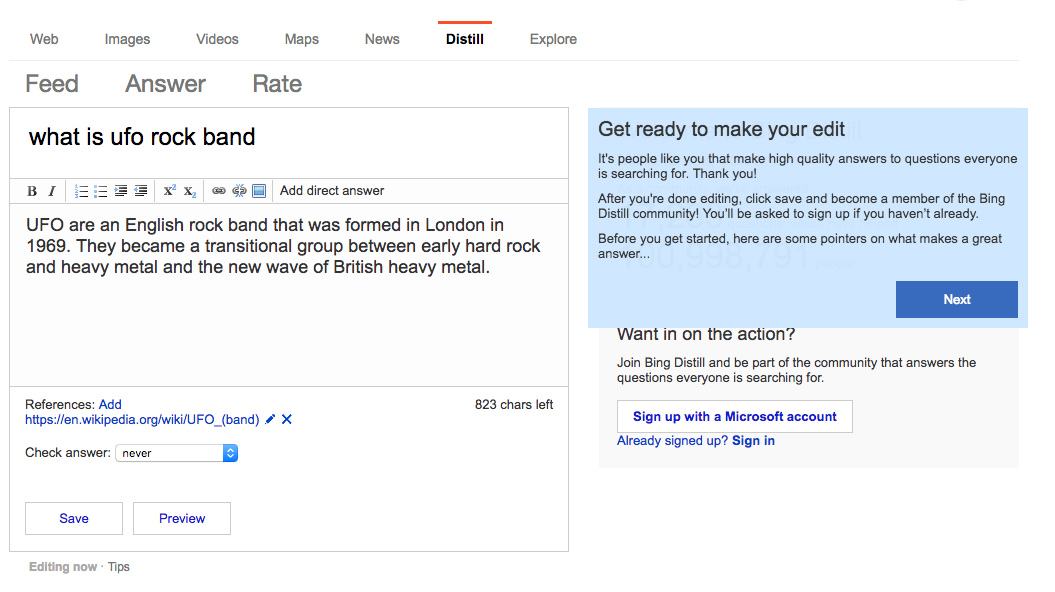Screen dimensions: 1055x592
Task: Toggle bold formatting in the editor
Action: point(32,191)
